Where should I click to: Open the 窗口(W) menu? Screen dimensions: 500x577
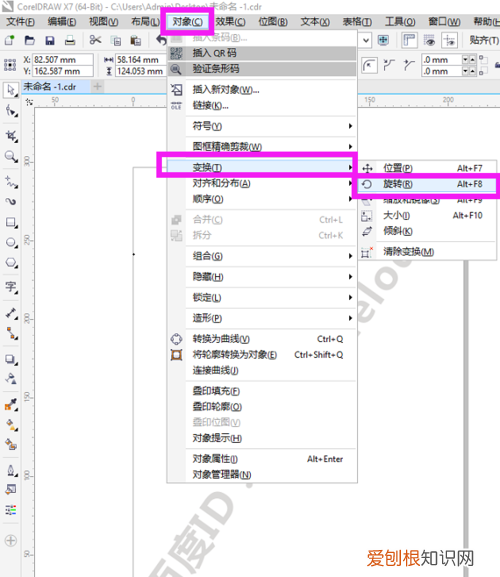444,22
